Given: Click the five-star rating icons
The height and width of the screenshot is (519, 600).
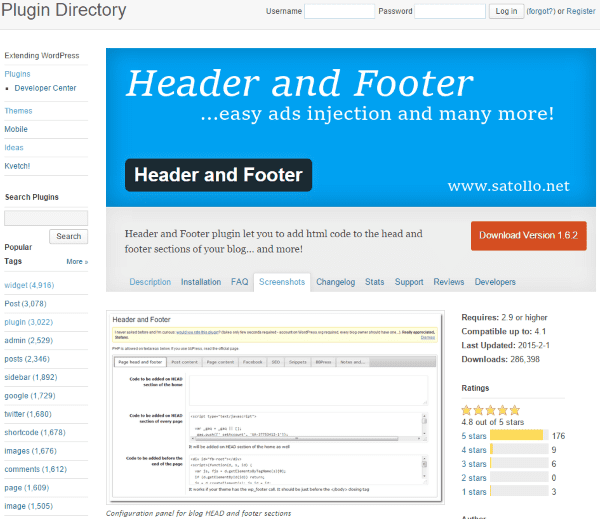Looking at the screenshot, I should 491,410.
